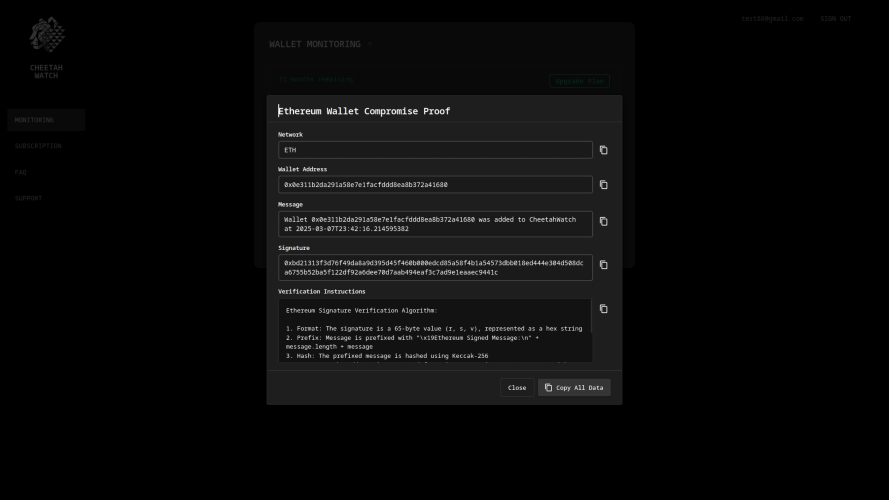The height and width of the screenshot is (500, 889).
Task: Click the WALLET MONITORING heading
Action: tap(315, 44)
